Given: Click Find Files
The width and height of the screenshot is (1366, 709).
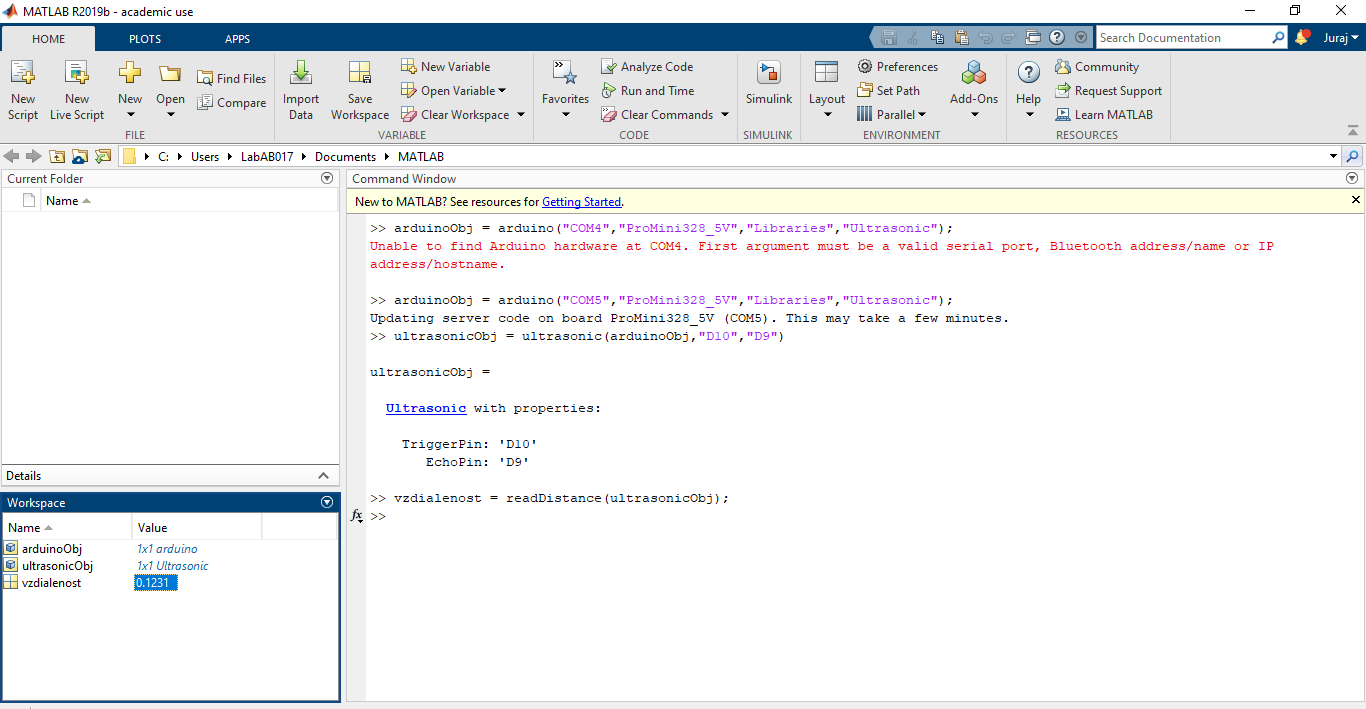Looking at the screenshot, I should [231, 78].
